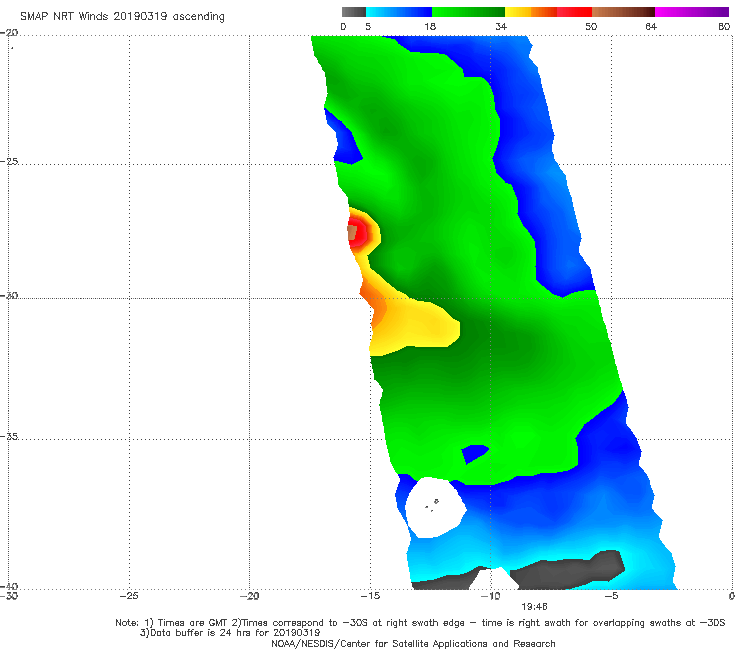This screenshot has width=740, height=650.
Task: Click the color bar label "18"
Action: (430, 27)
